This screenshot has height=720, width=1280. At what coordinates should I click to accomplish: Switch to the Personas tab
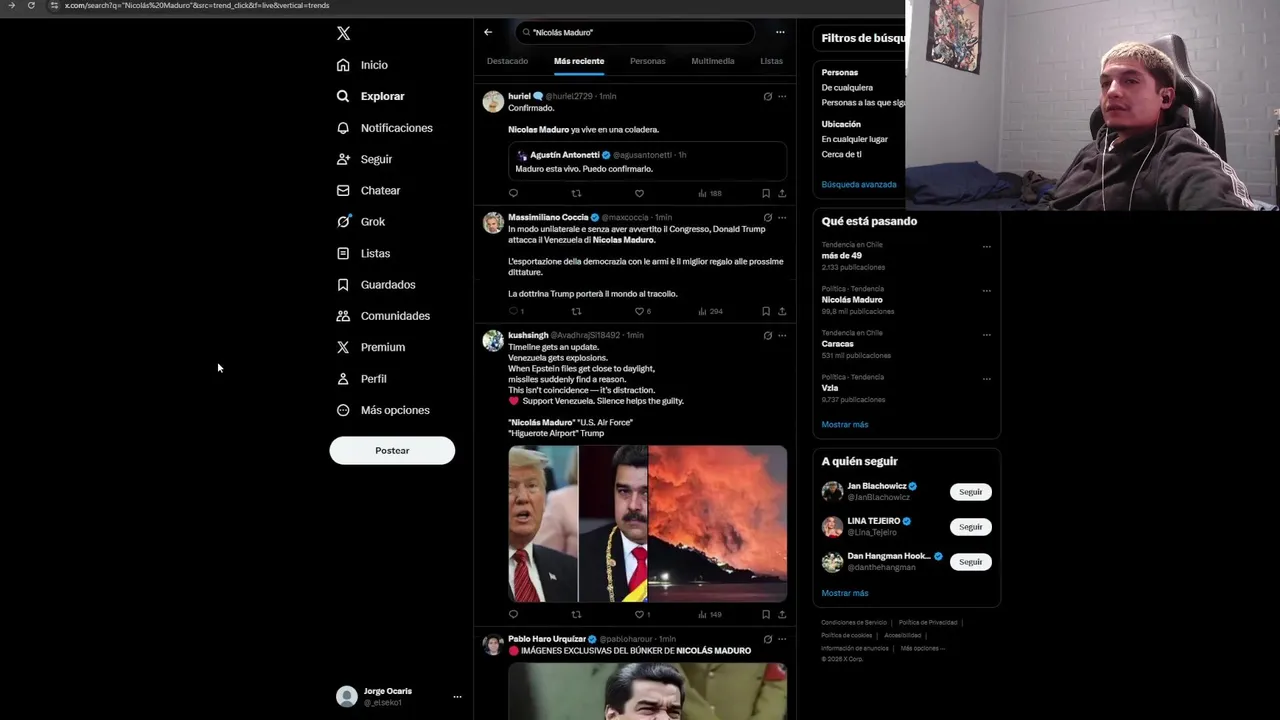coord(647,61)
